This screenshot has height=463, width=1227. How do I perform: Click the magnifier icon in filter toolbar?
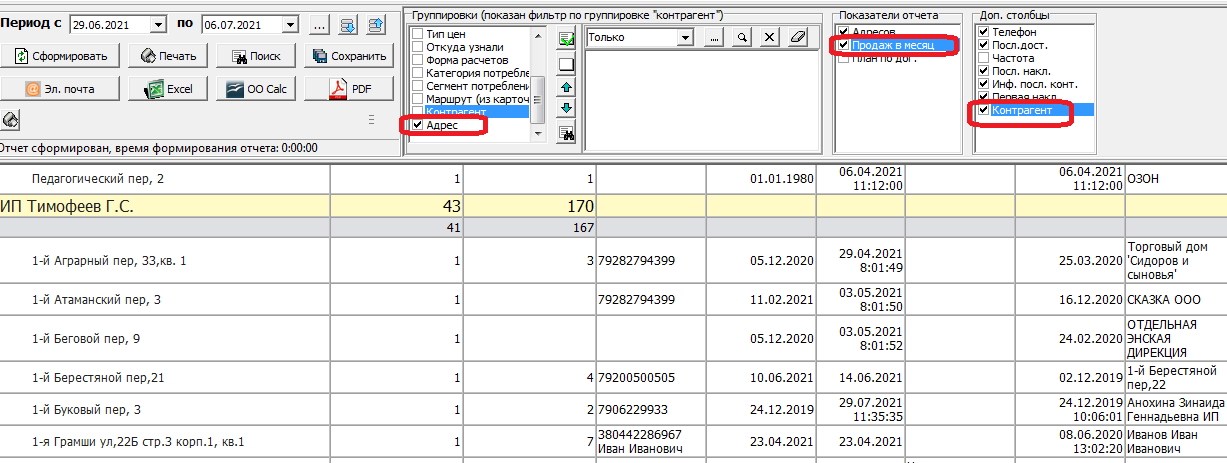742,37
